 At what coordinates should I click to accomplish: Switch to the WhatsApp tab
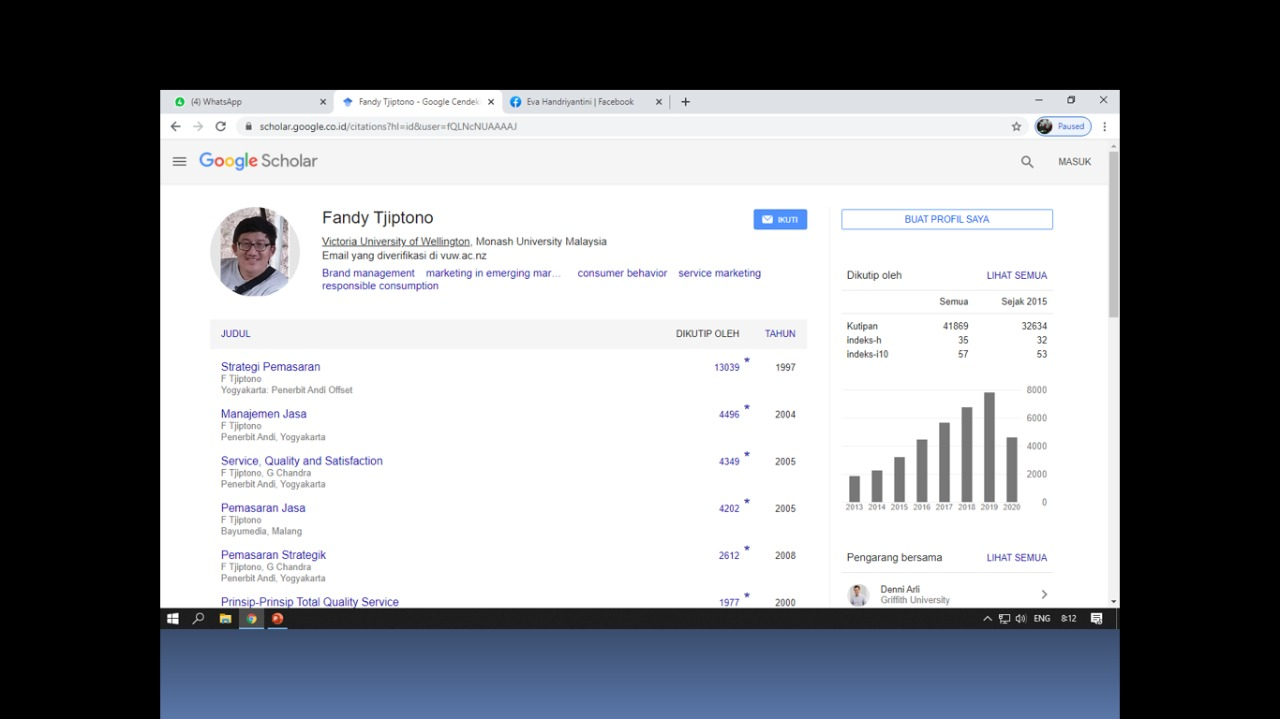246,102
